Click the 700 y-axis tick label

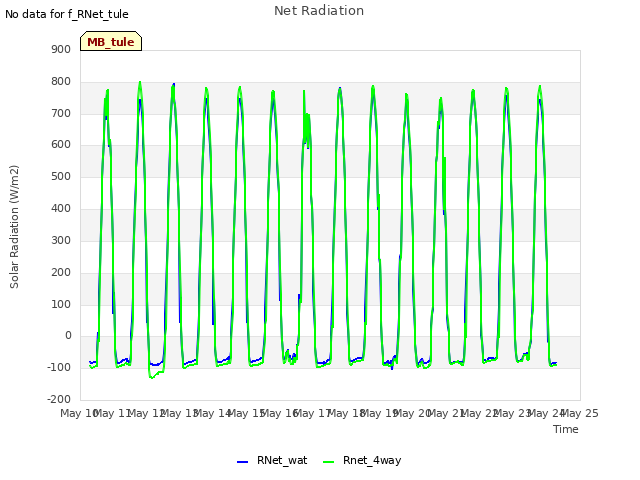61,113
